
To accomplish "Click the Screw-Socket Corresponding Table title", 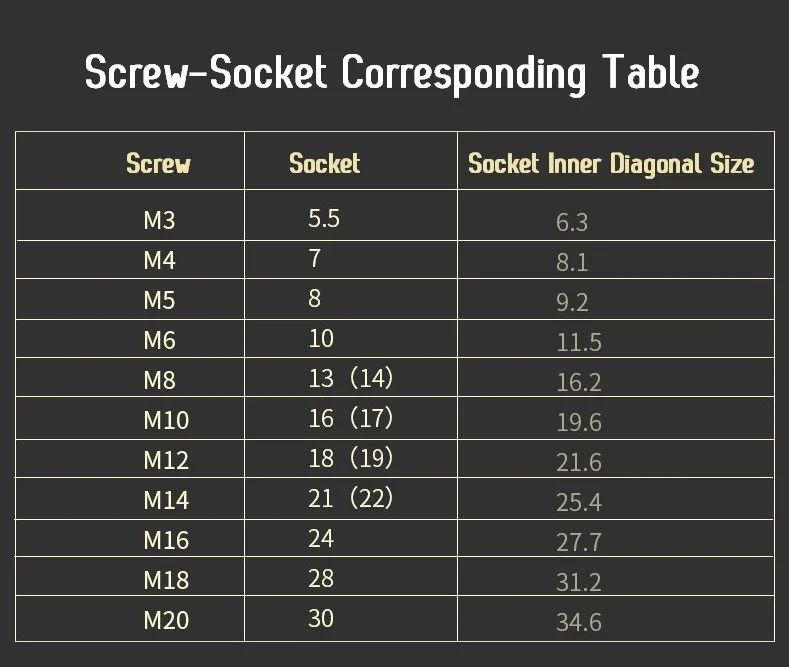I will tap(391, 73).
